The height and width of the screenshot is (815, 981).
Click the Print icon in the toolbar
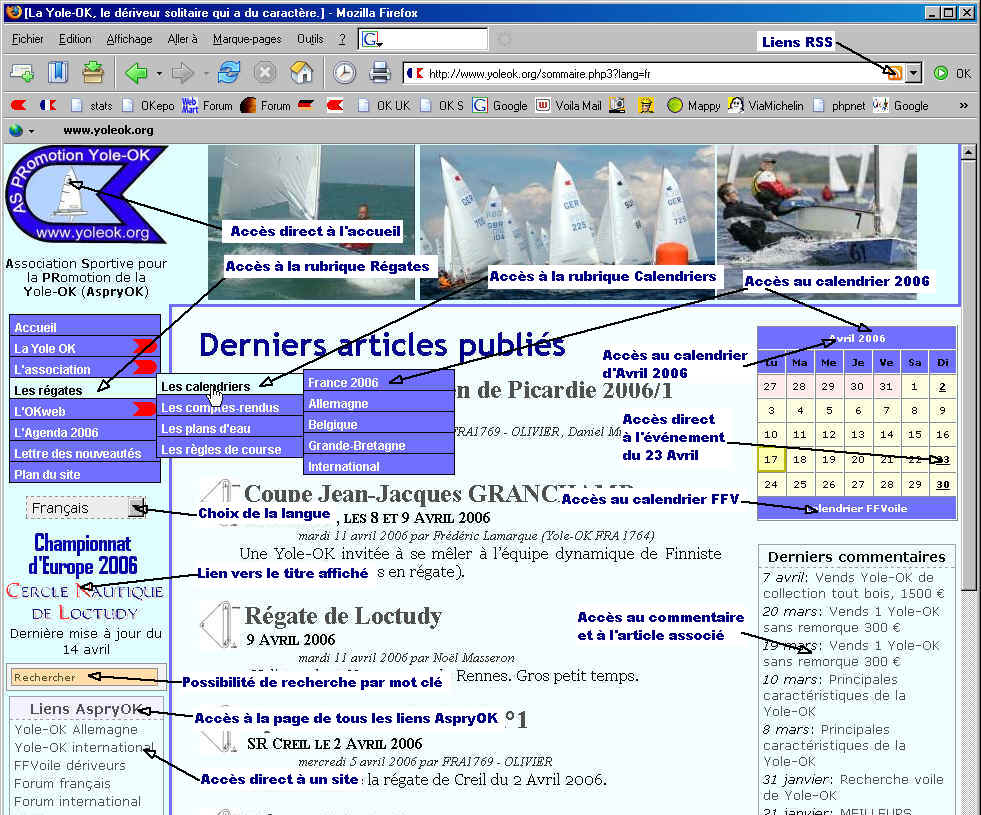pyautogui.click(x=380, y=72)
